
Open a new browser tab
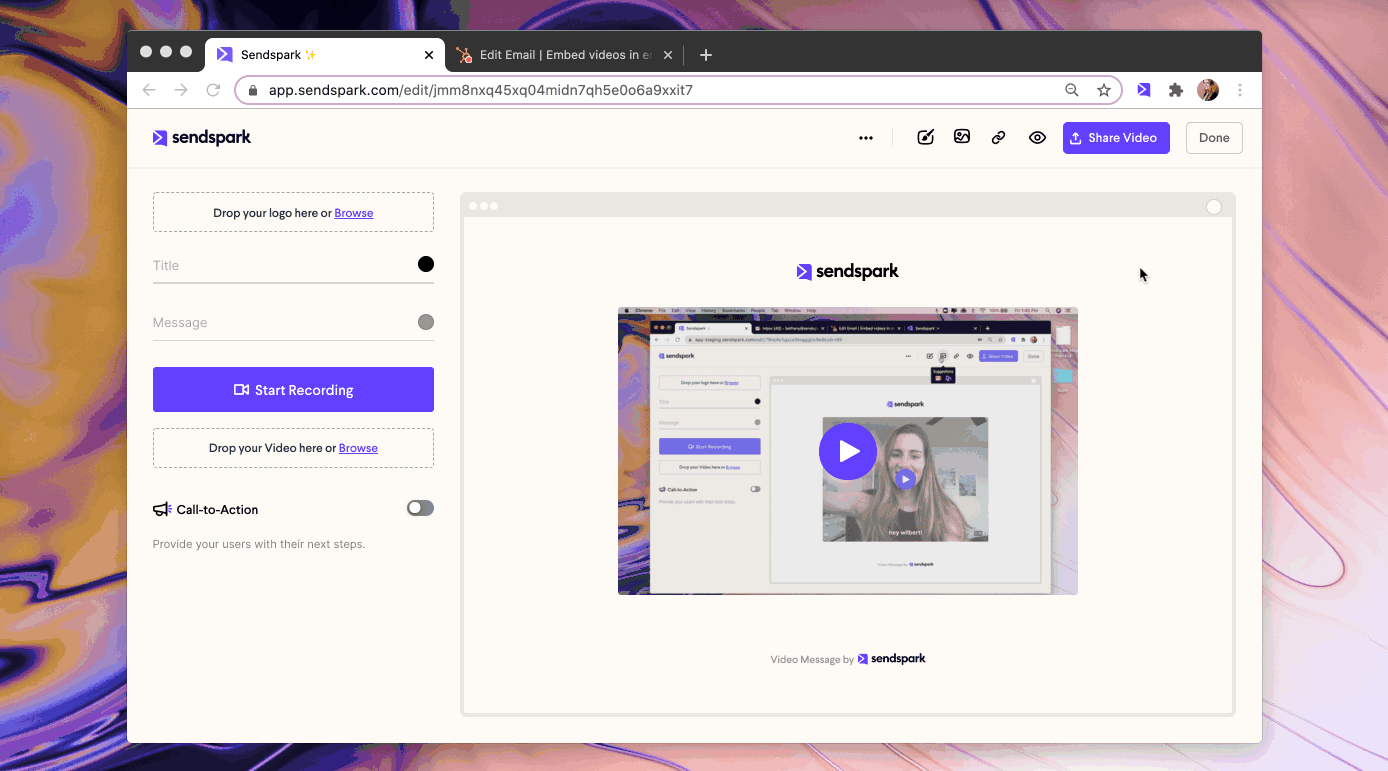tap(706, 55)
